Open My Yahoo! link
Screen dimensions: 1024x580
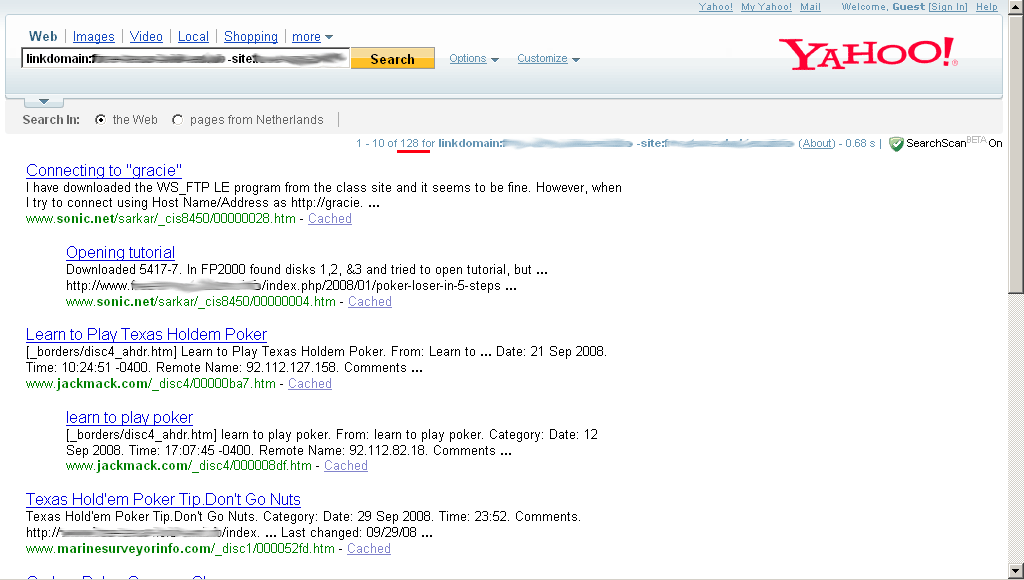click(x=766, y=7)
